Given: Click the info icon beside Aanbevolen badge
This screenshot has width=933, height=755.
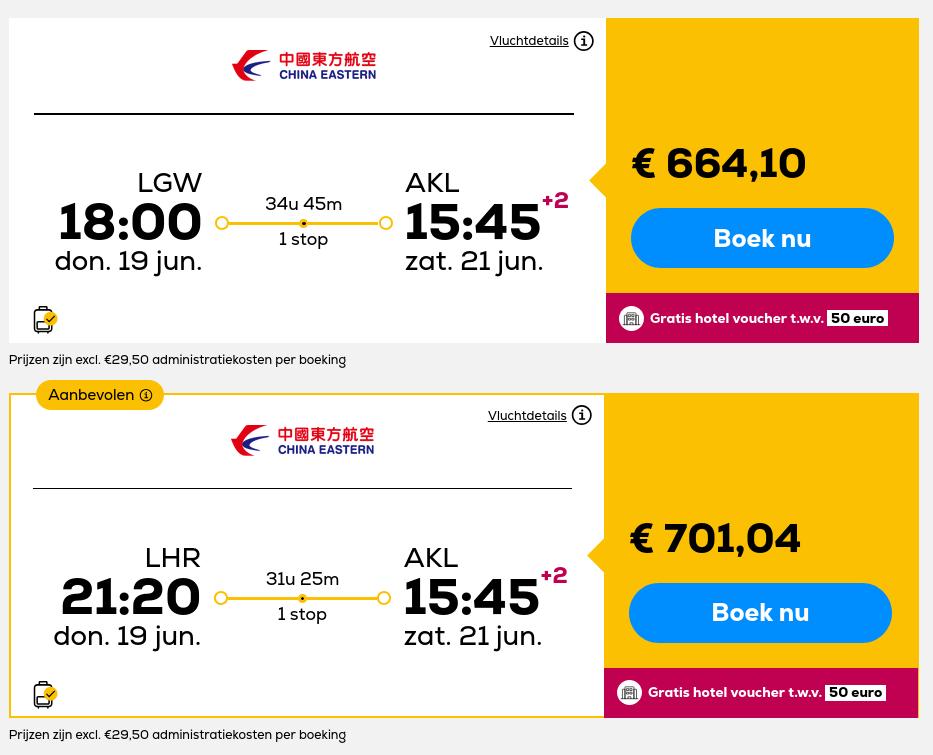Looking at the screenshot, I should click(x=146, y=395).
